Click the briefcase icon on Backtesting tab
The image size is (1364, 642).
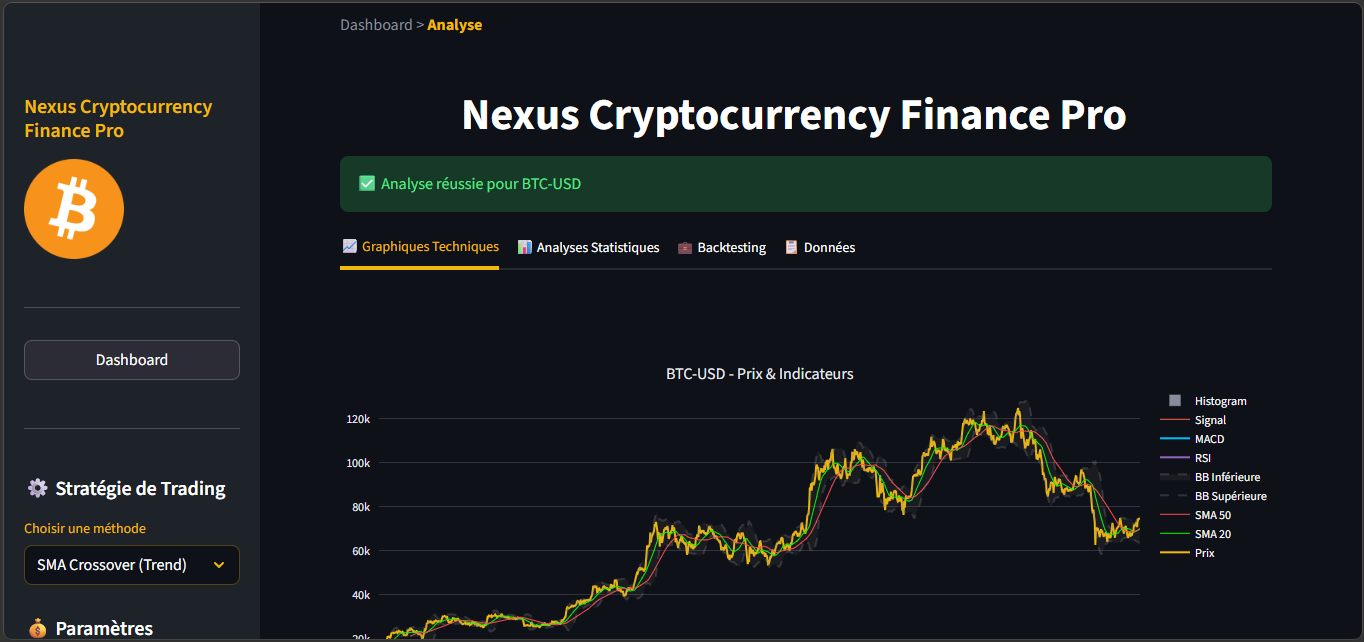click(685, 247)
